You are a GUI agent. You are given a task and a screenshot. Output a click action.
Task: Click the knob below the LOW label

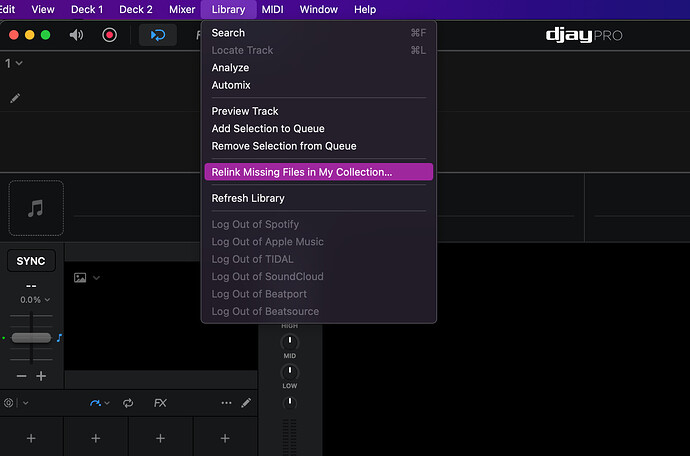[x=290, y=402]
